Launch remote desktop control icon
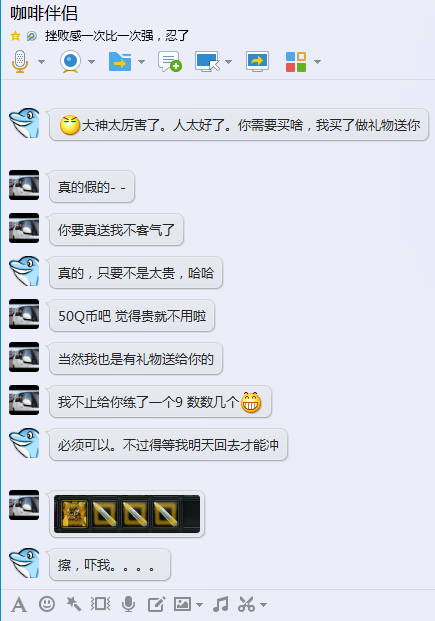This screenshot has width=435, height=621. point(208,62)
